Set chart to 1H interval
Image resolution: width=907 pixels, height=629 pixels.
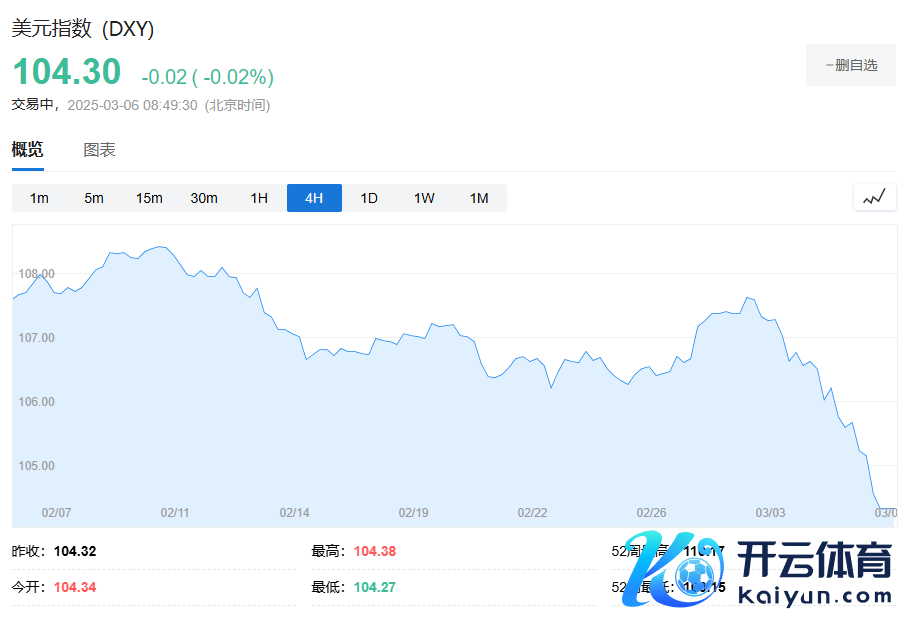(259, 198)
